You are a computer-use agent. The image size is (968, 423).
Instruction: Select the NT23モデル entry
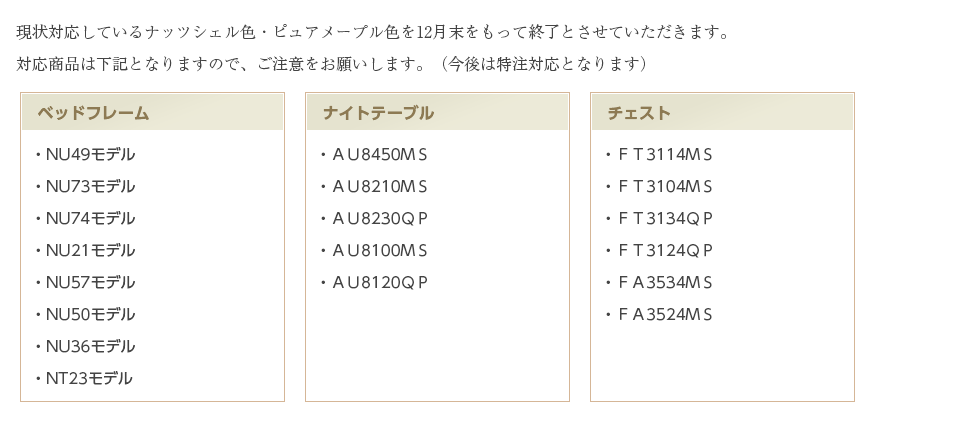[89, 379]
